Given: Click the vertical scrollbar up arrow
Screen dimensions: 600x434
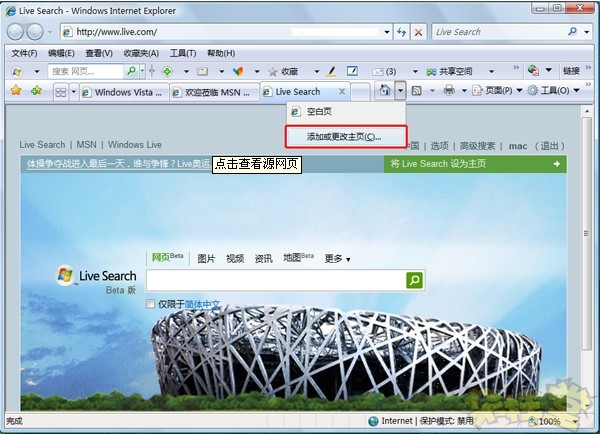Looking at the screenshot, I should [x=587, y=111].
